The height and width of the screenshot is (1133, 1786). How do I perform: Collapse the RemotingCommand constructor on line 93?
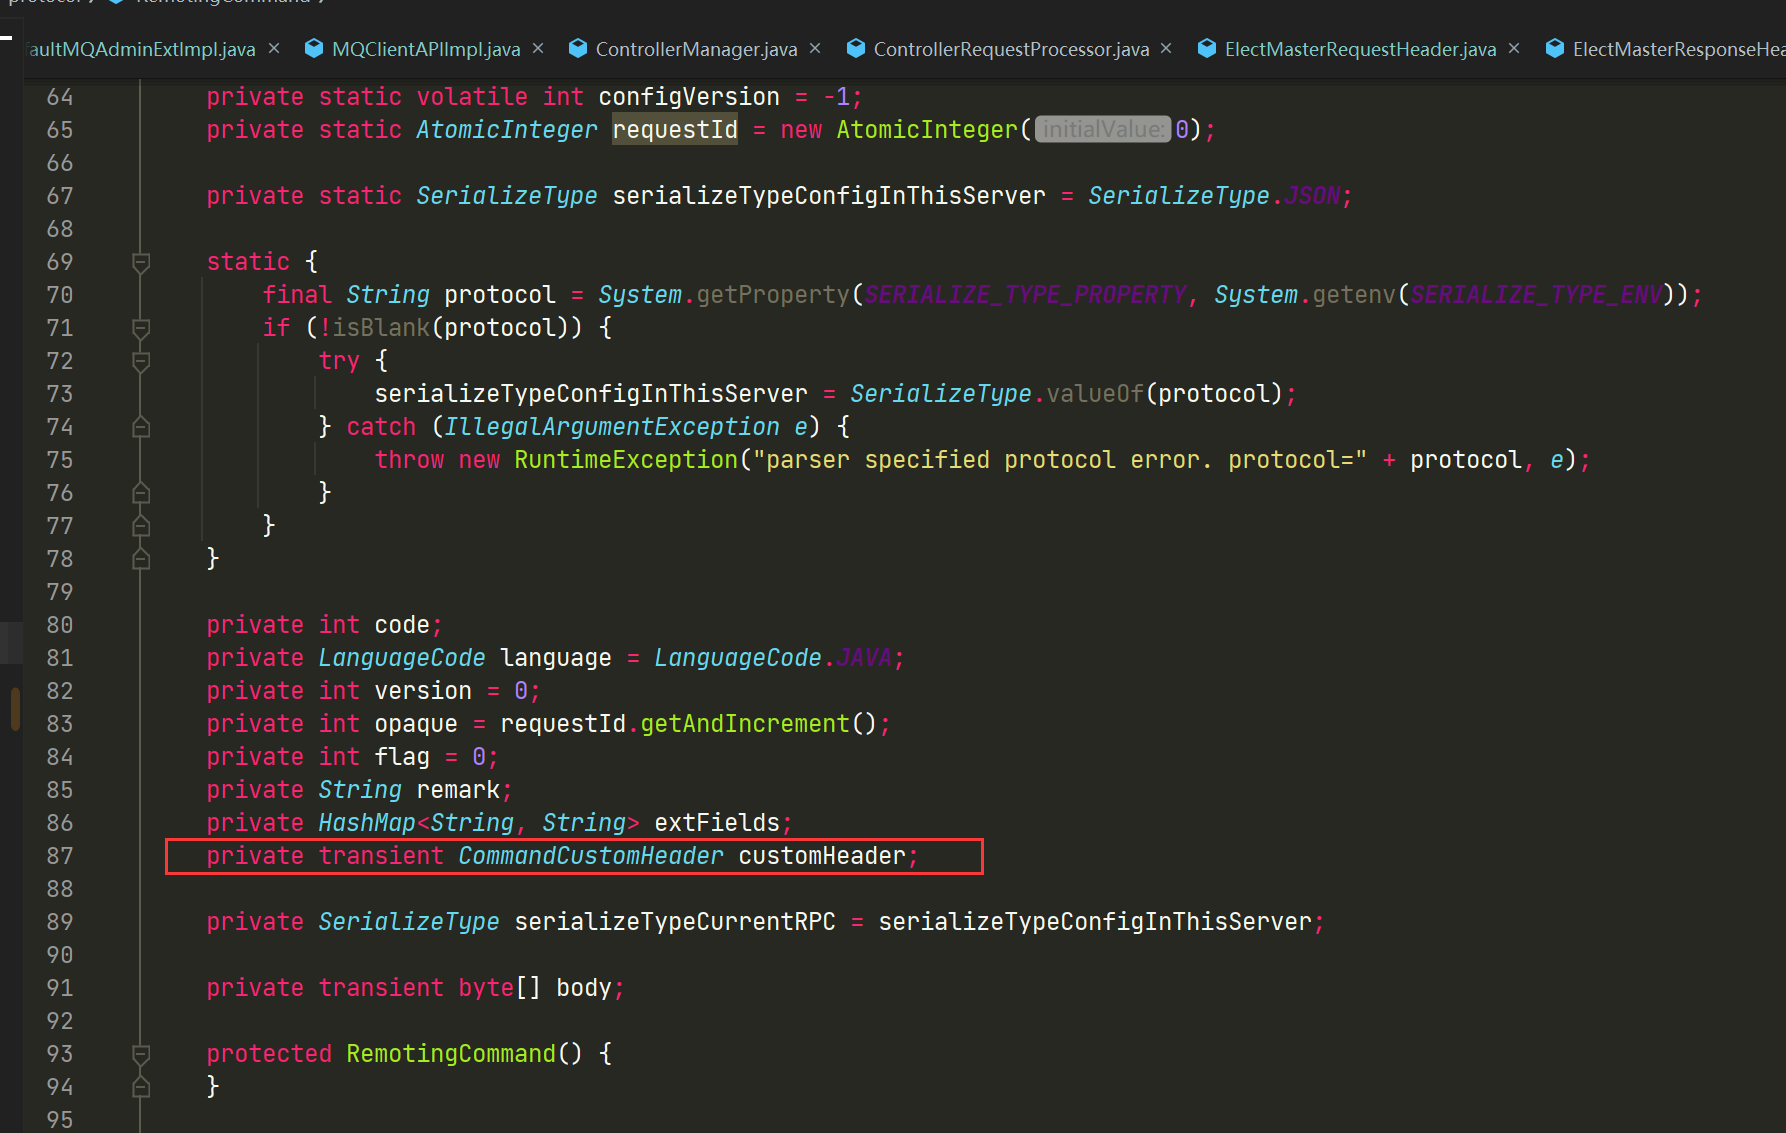click(141, 1054)
